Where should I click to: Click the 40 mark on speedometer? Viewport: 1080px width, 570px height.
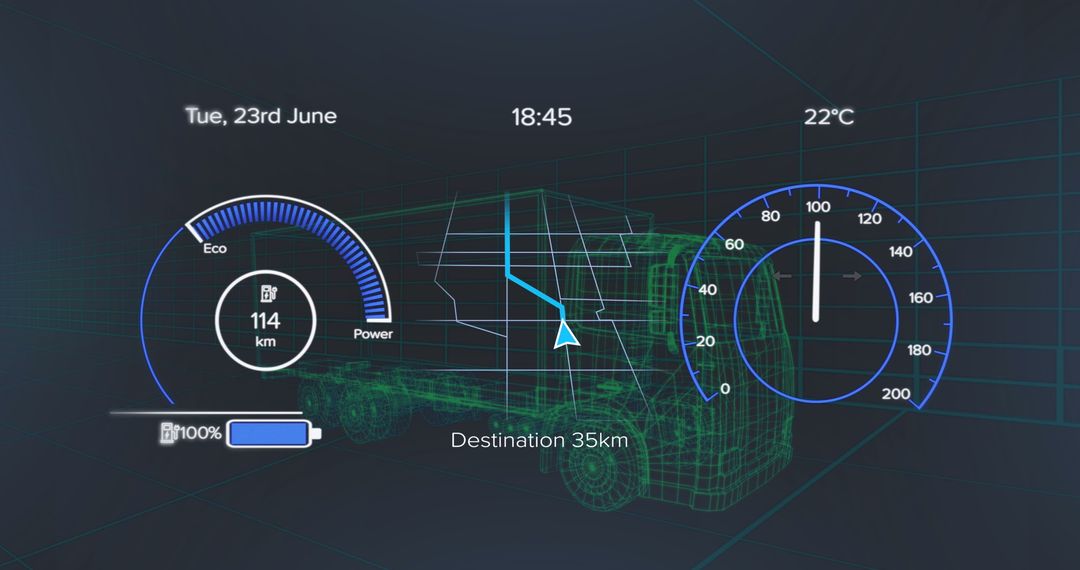pos(707,290)
